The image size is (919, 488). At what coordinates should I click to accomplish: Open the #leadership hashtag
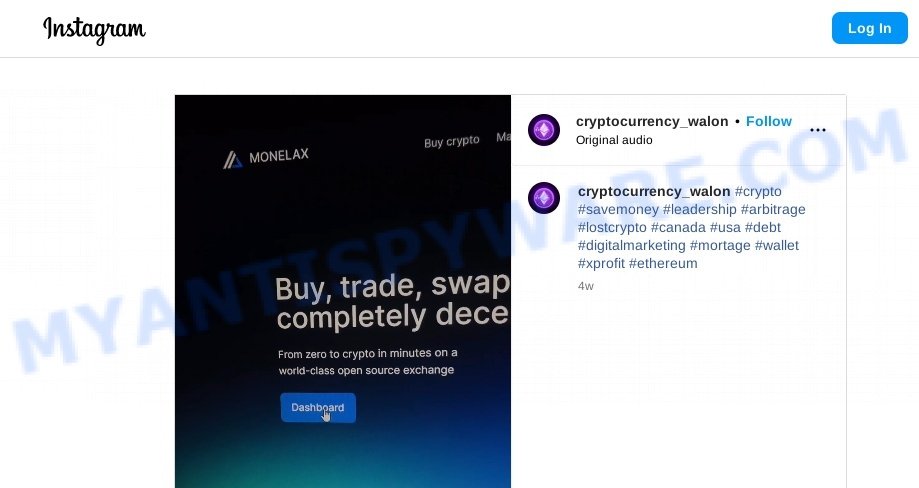pyautogui.click(x=700, y=210)
